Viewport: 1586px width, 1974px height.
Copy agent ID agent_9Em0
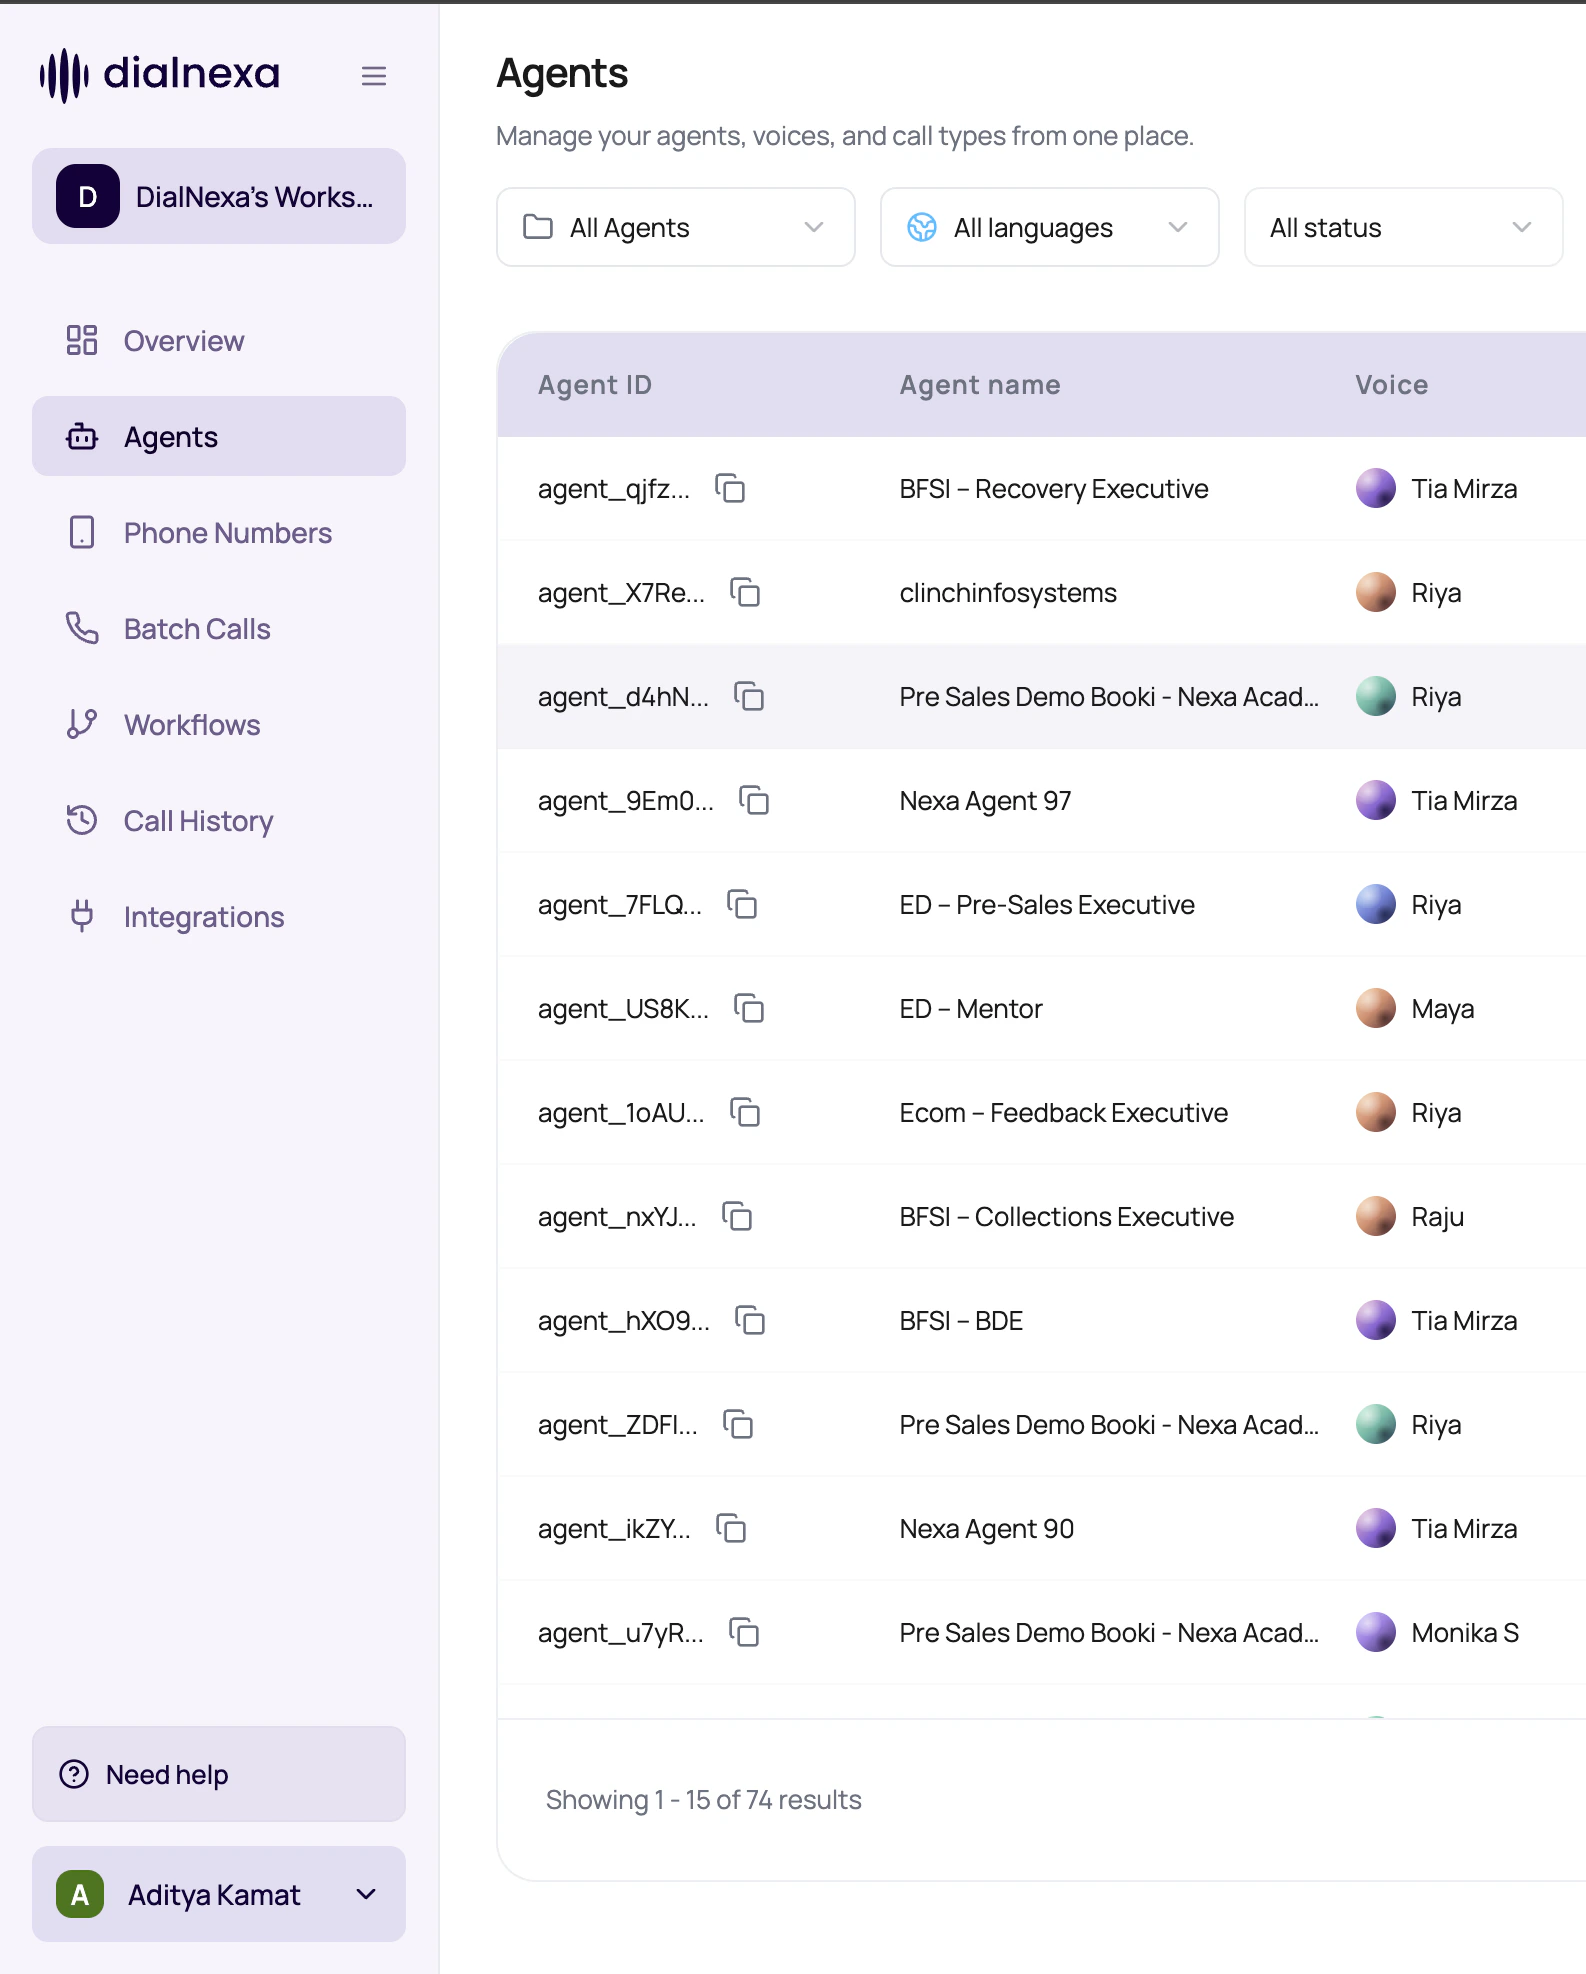point(754,801)
